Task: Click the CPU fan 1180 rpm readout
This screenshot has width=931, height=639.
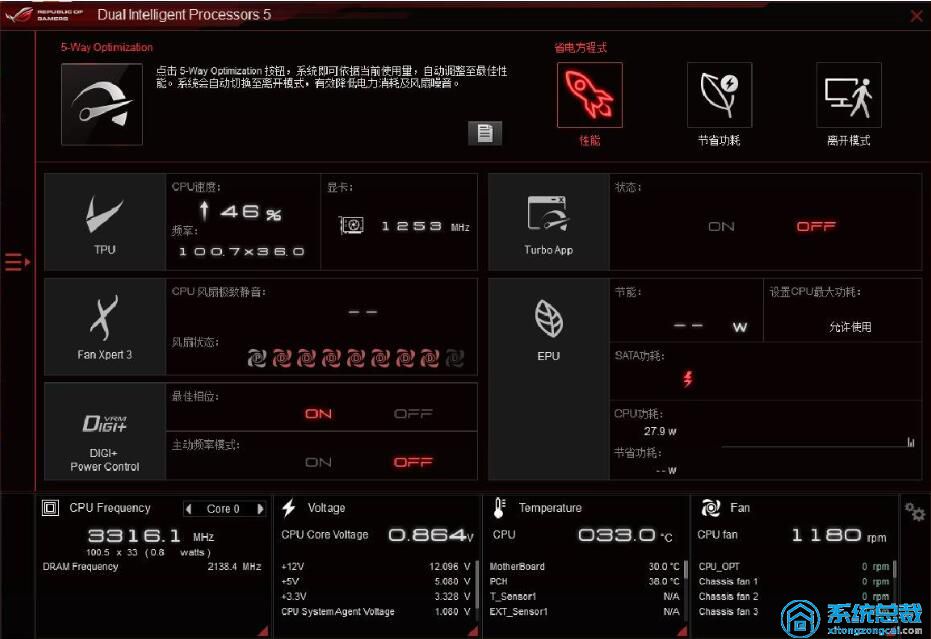Action: point(840,536)
